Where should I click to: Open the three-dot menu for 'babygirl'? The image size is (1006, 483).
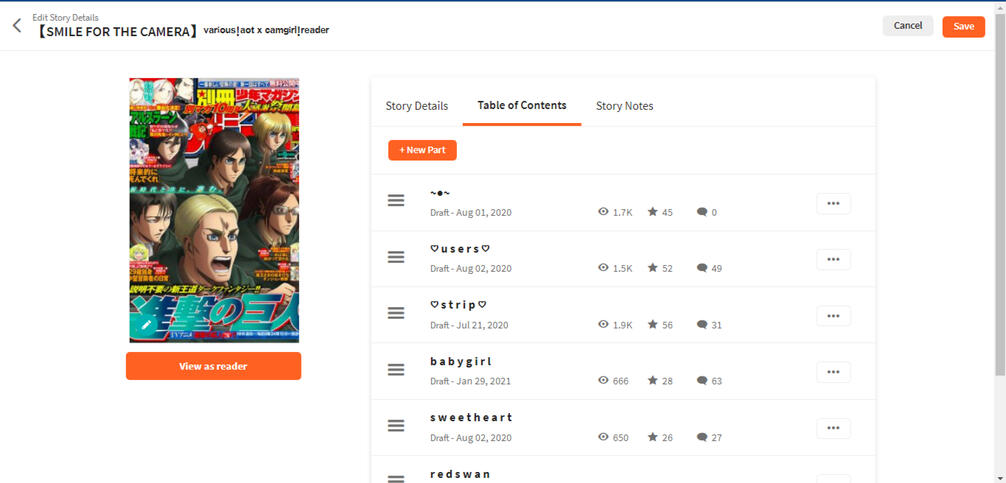pos(833,371)
